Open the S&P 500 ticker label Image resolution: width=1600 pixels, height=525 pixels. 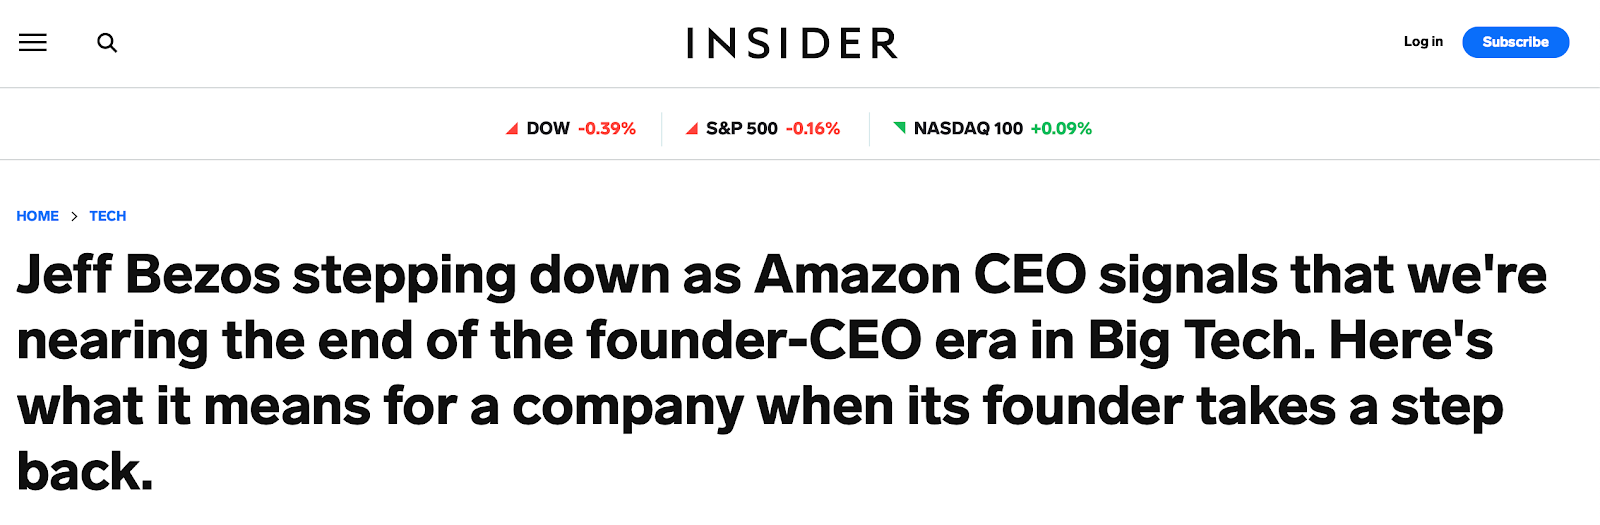[742, 129]
